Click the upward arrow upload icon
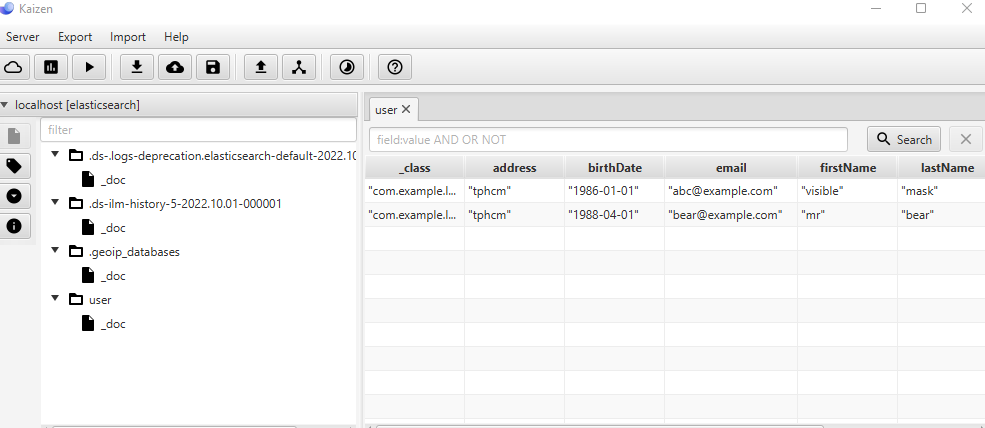985x428 pixels. pos(261,67)
